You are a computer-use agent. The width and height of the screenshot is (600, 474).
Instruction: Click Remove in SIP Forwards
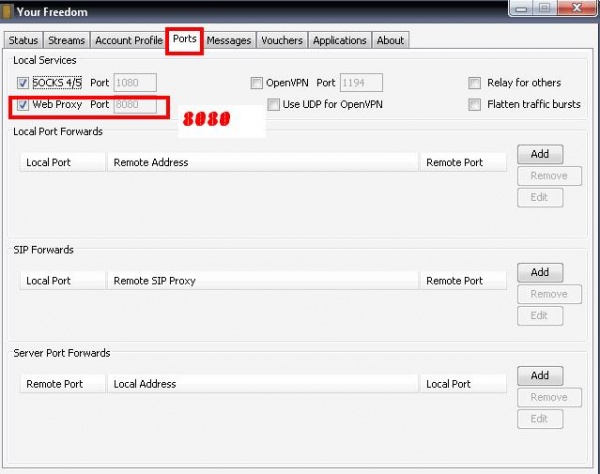point(549,294)
